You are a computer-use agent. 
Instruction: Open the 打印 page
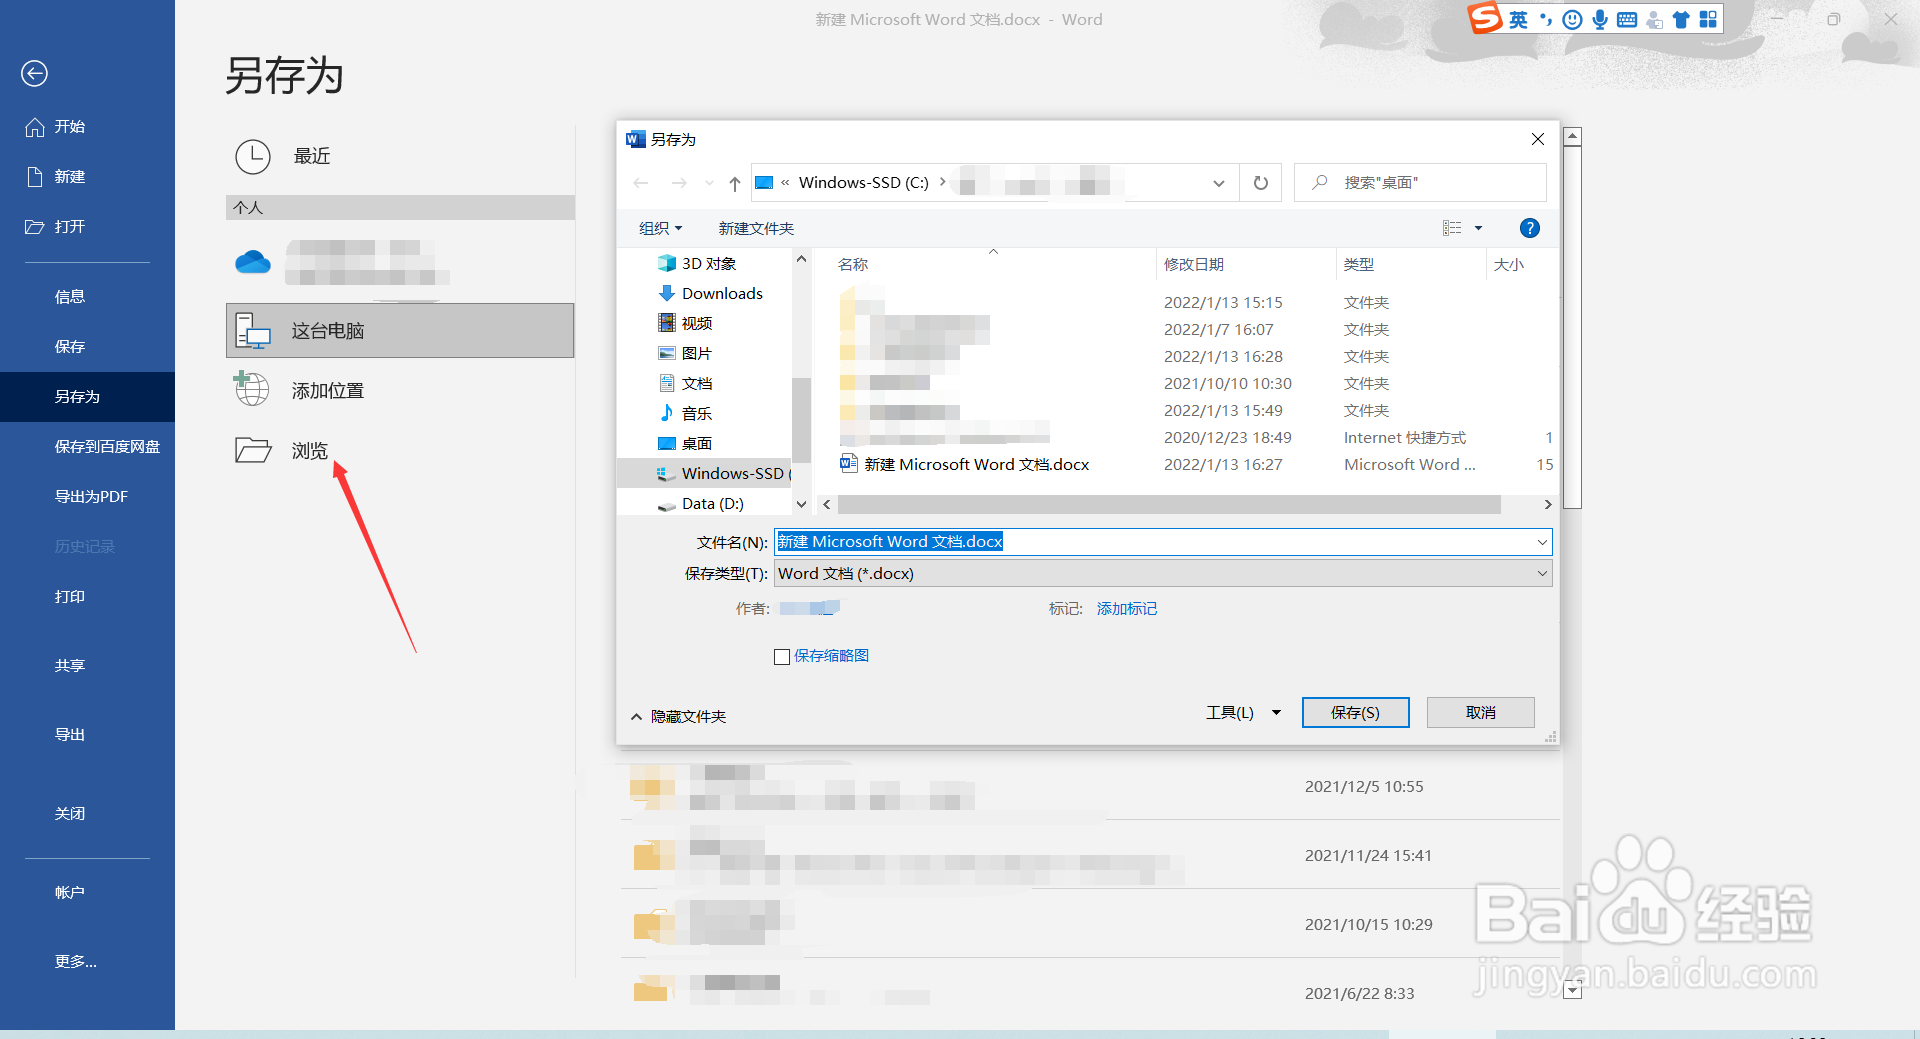tap(70, 597)
